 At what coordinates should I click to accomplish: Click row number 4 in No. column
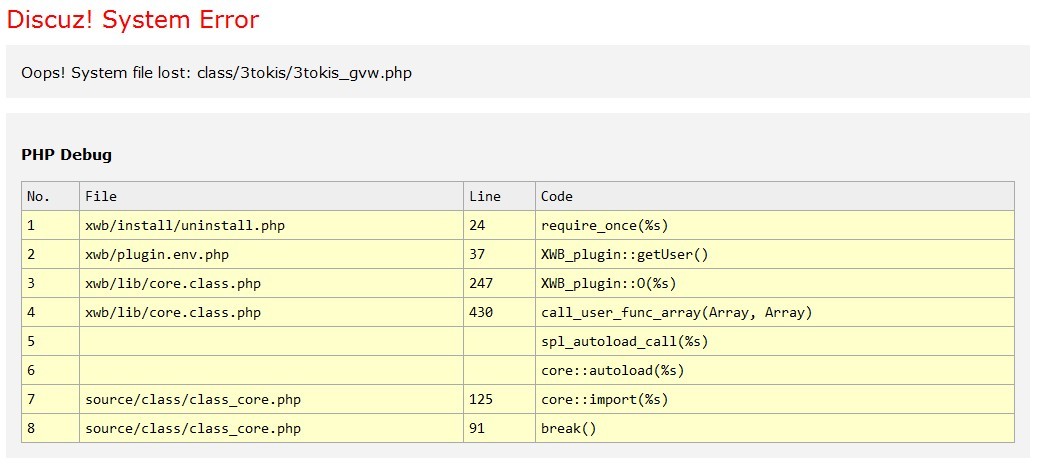pyautogui.click(x=50, y=312)
